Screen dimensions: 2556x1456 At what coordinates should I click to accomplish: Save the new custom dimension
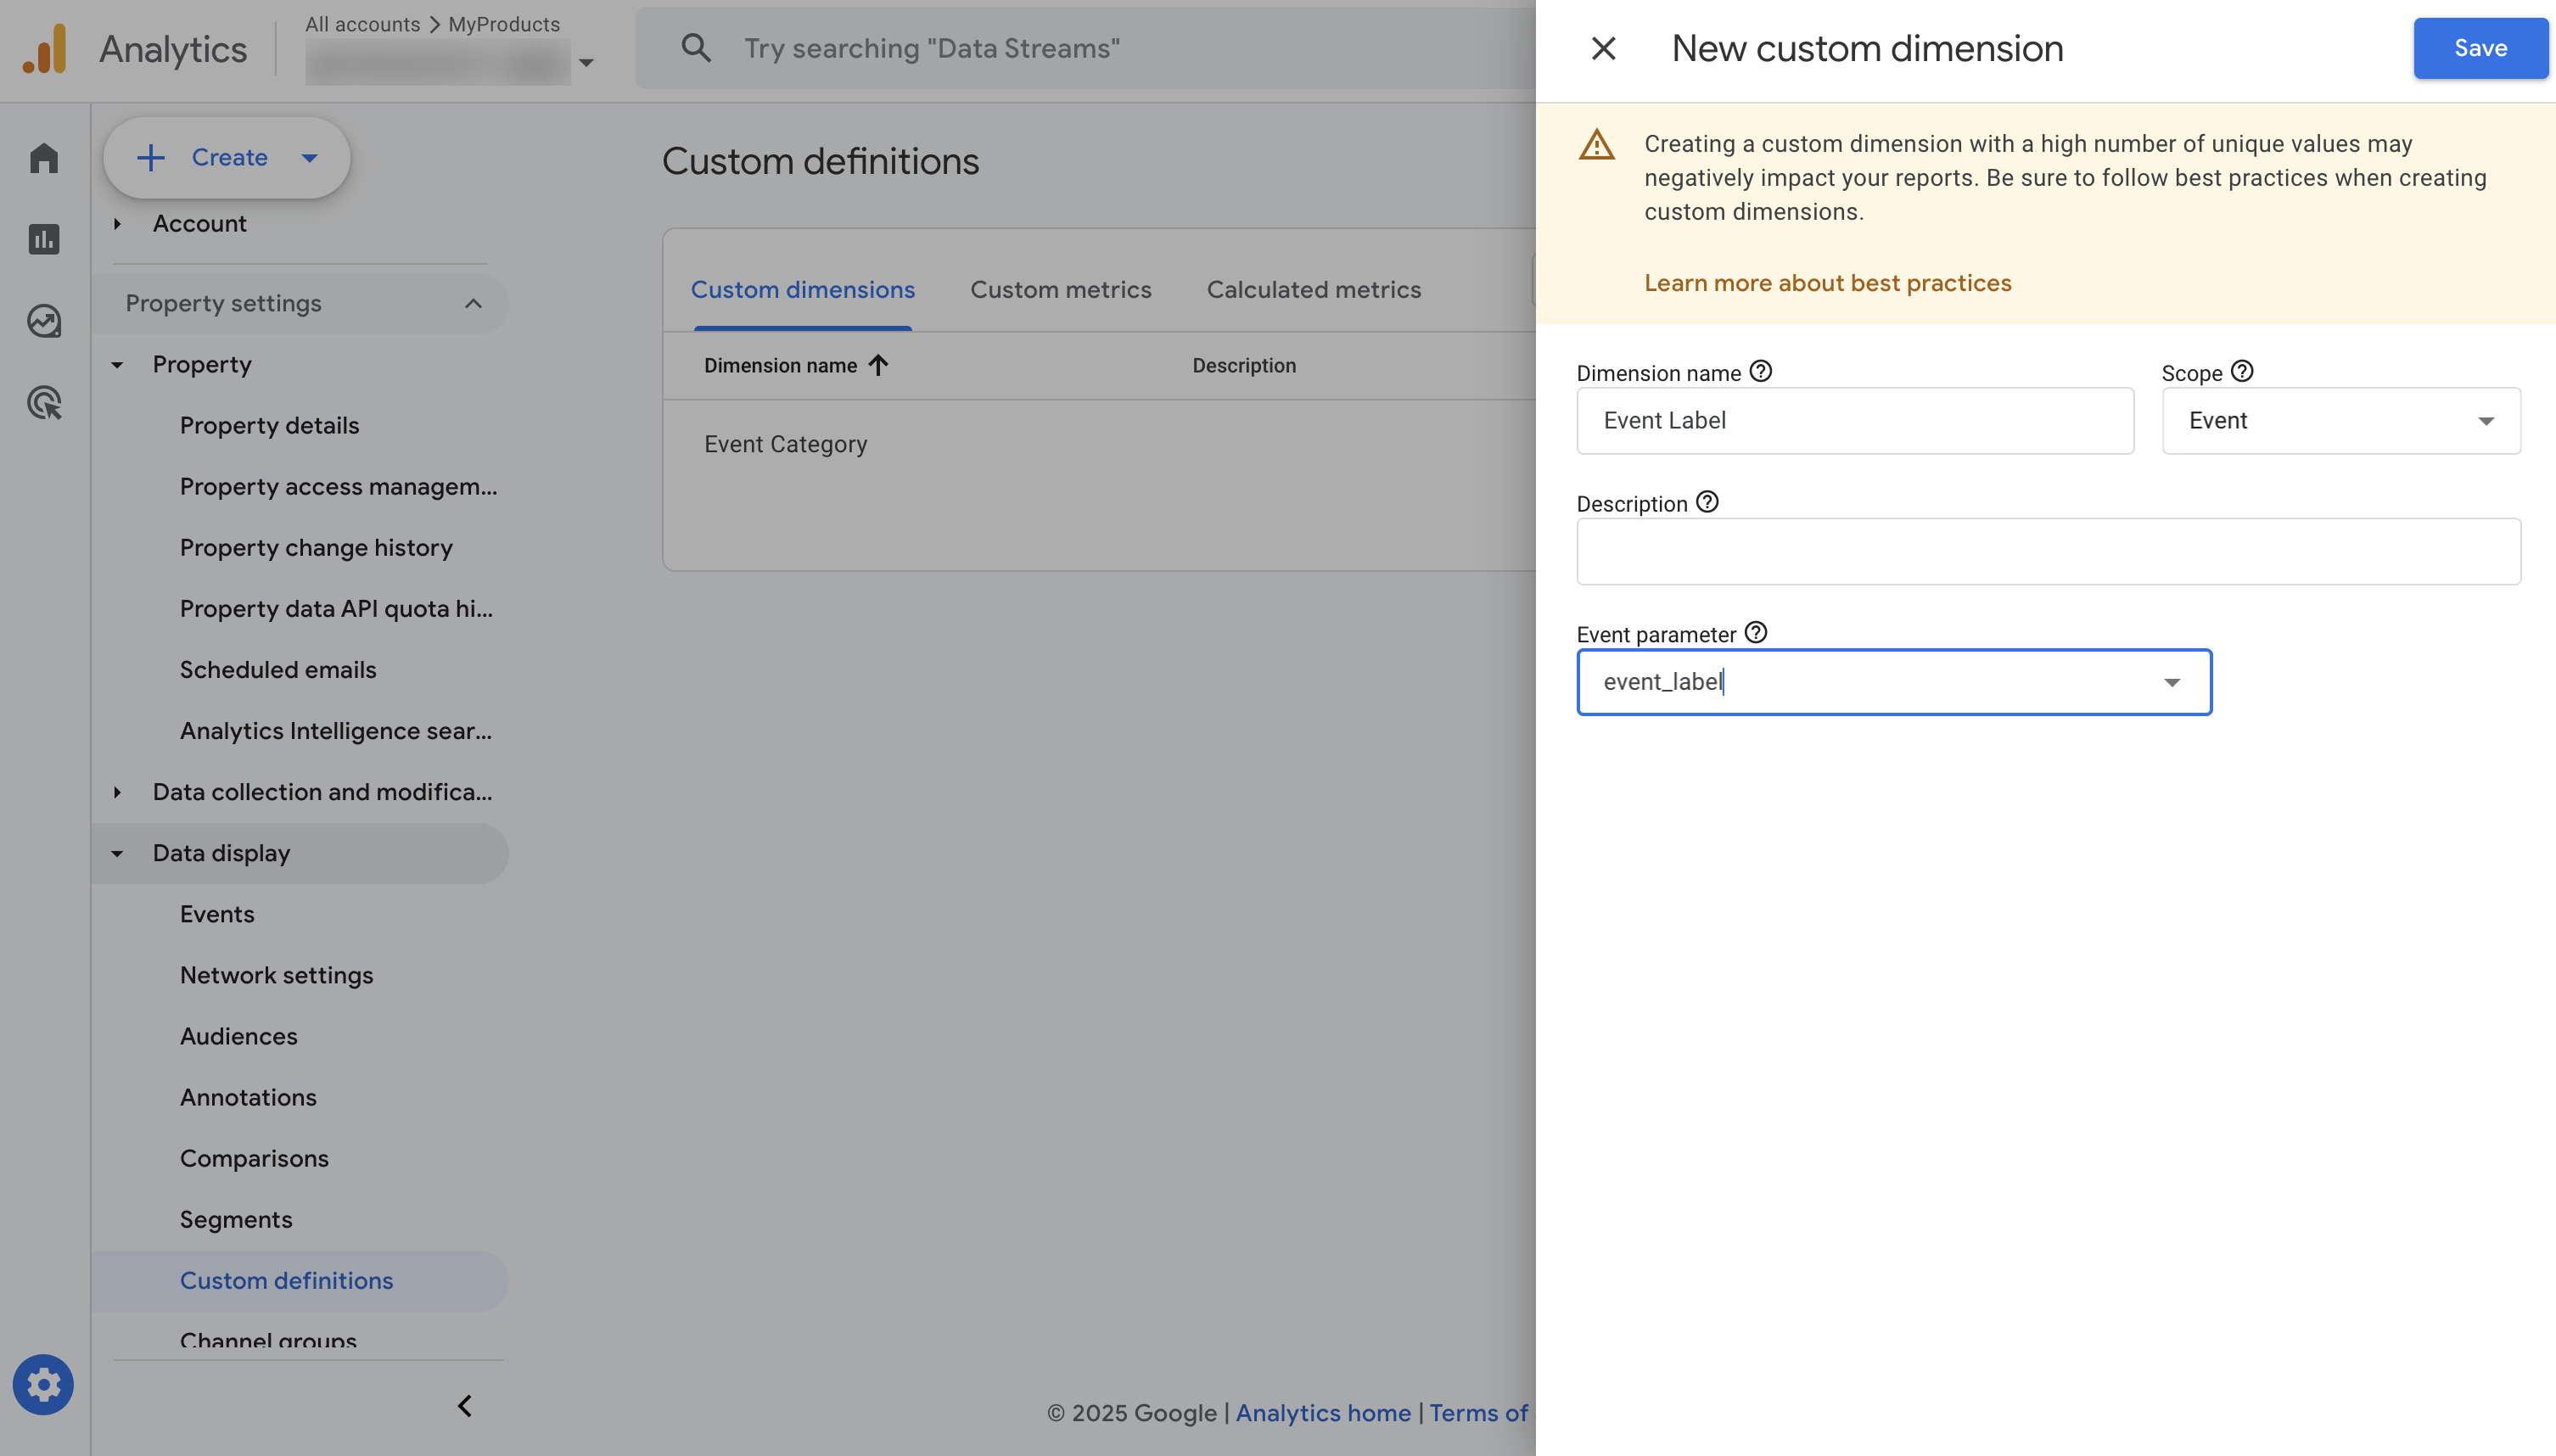click(x=2480, y=48)
